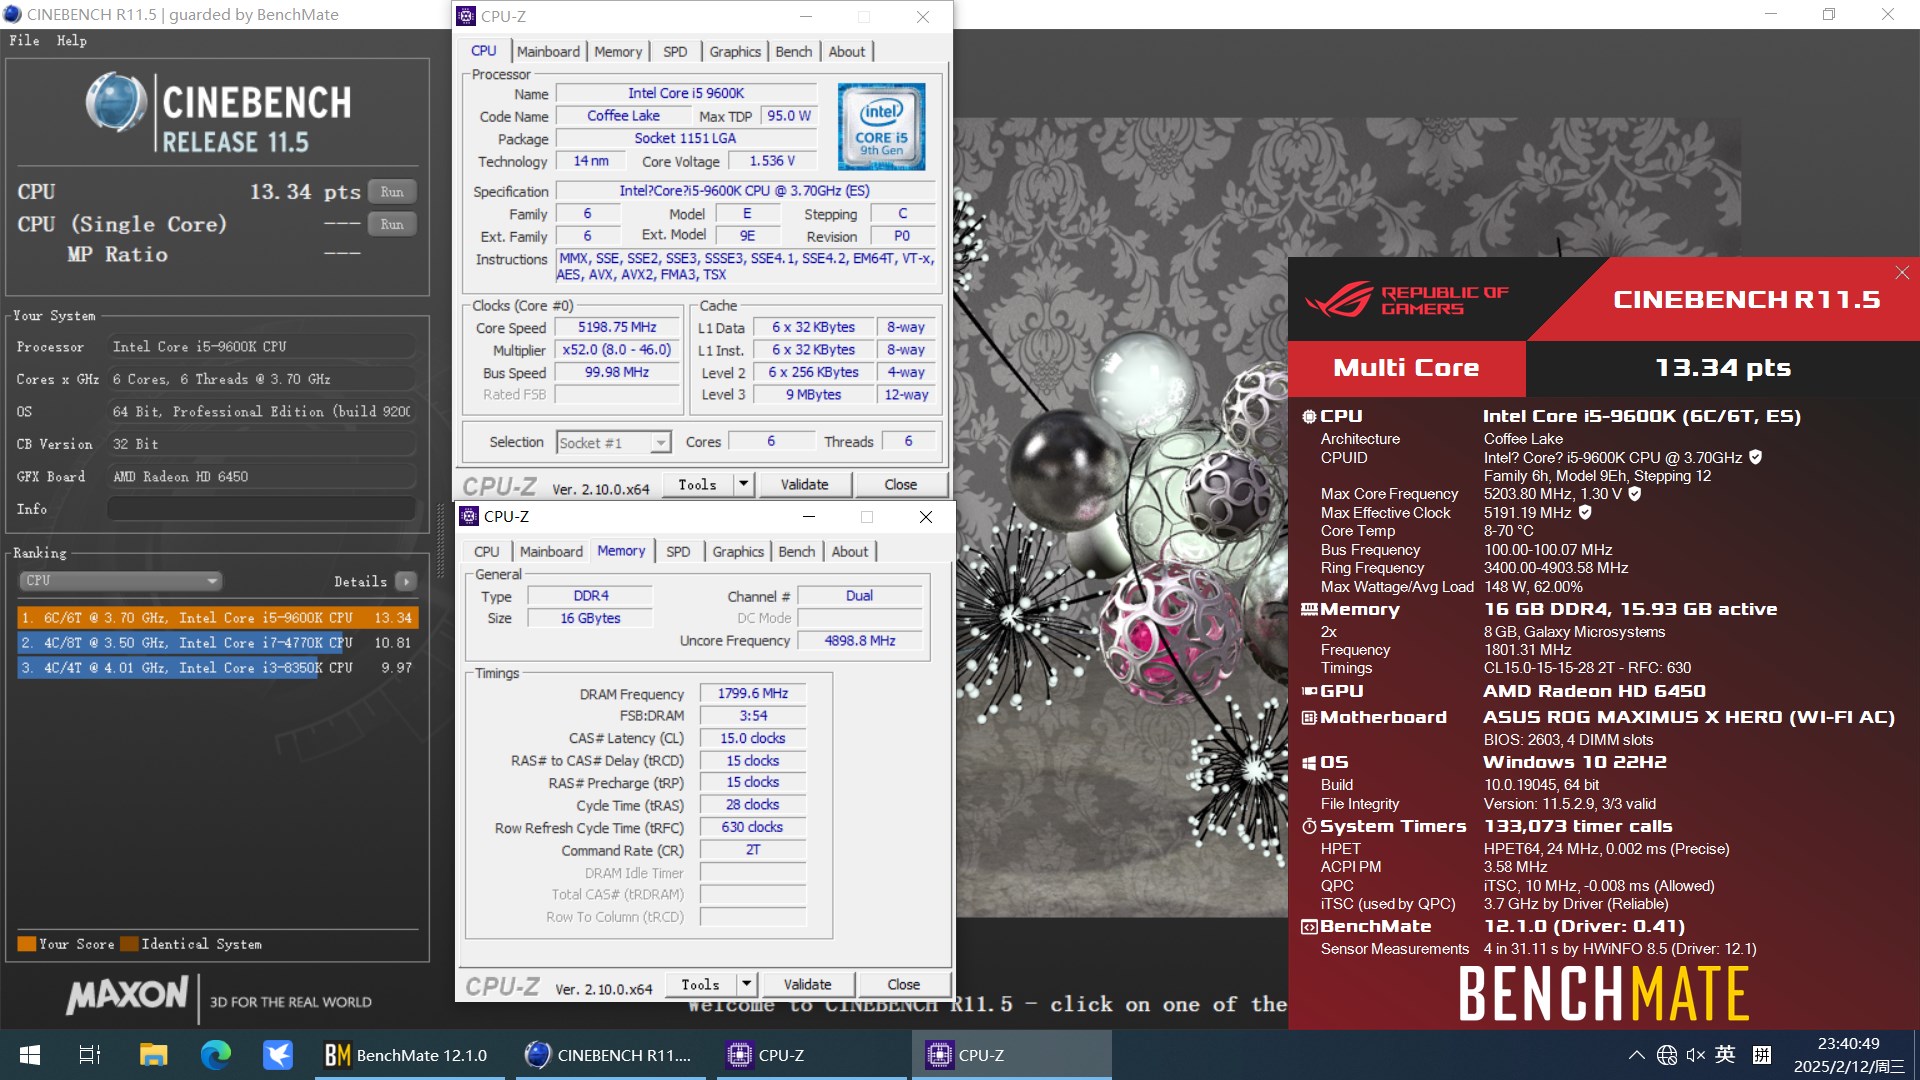Click the Cinebench Info input field
The image size is (1920, 1080).
(262, 509)
